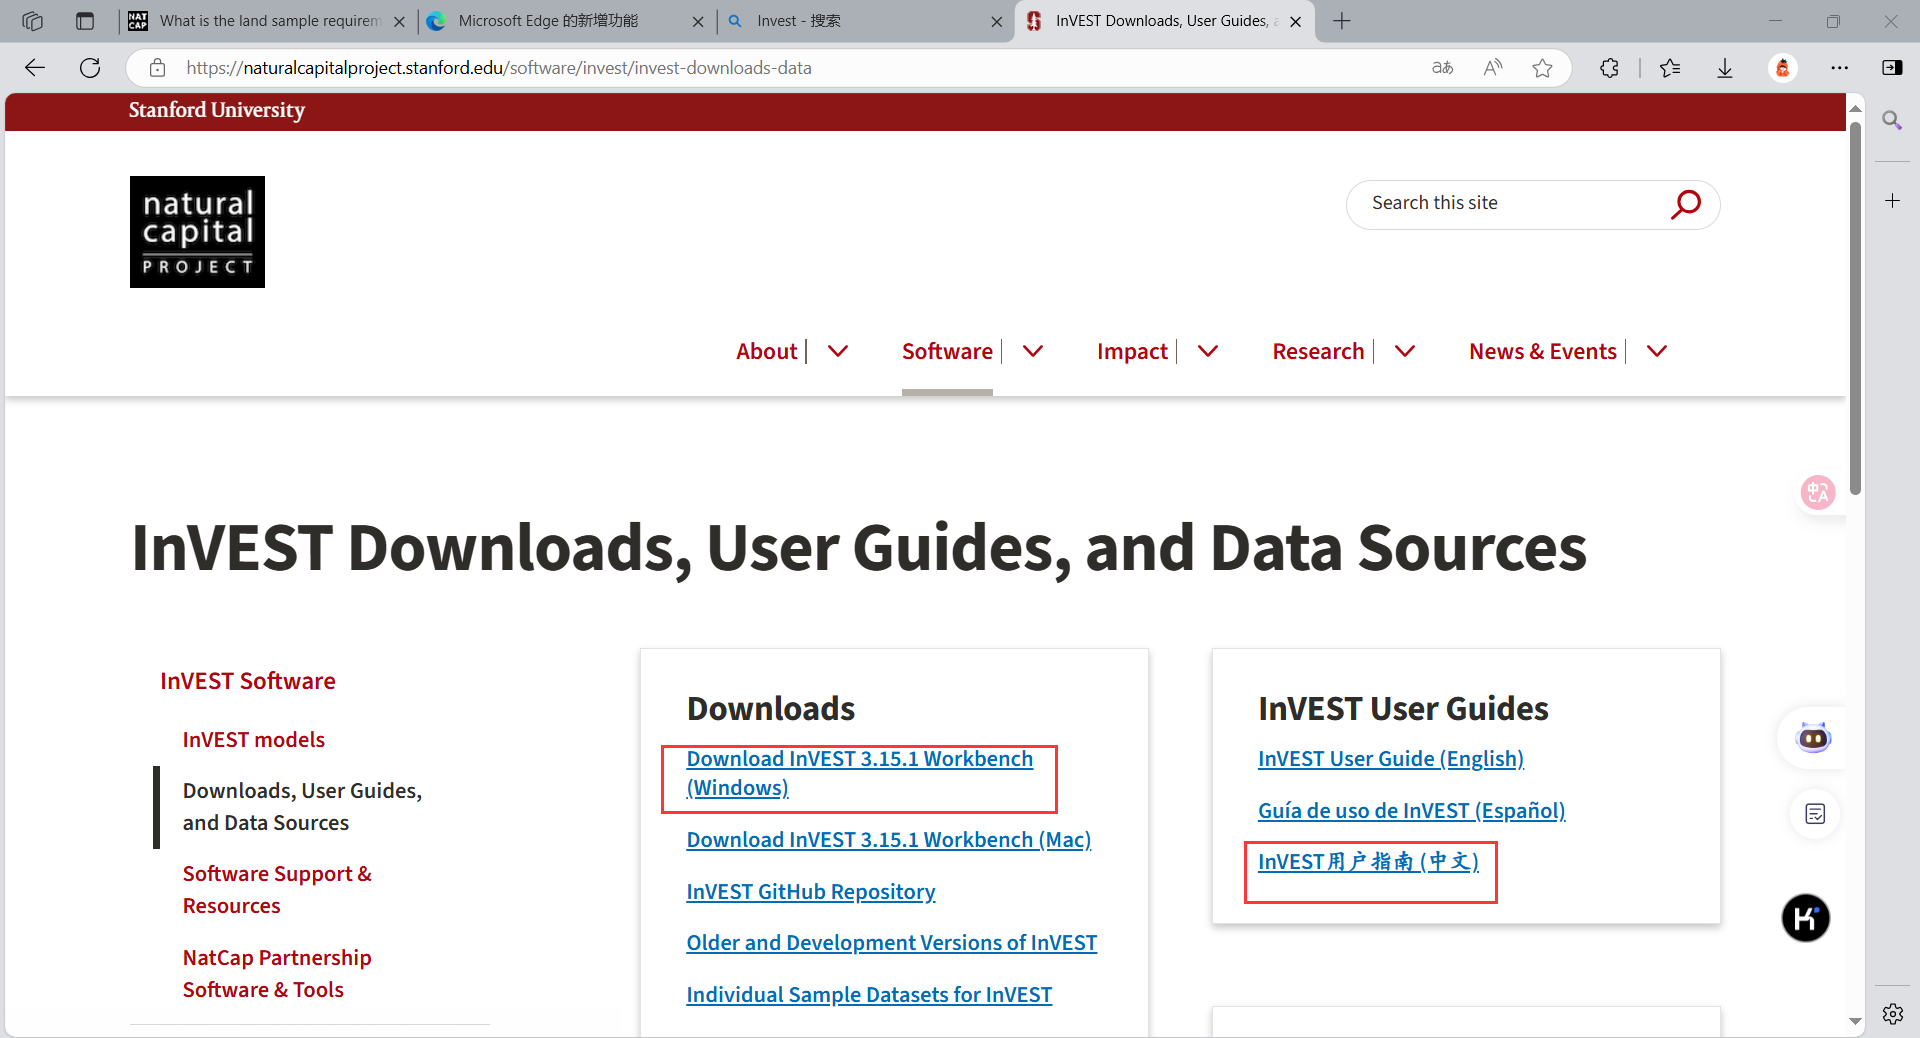Reload the current page
Image resolution: width=1920 pixels, height=1038 pixels.
pyautogui.click(x=90, y=68)
